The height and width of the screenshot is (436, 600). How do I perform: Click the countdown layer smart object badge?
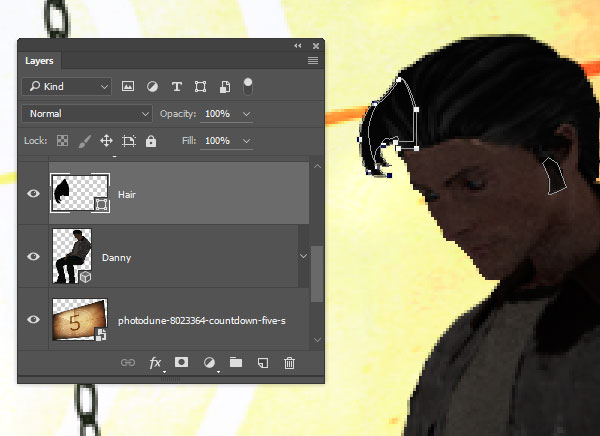pyautogui.click(x=101, y=334)
